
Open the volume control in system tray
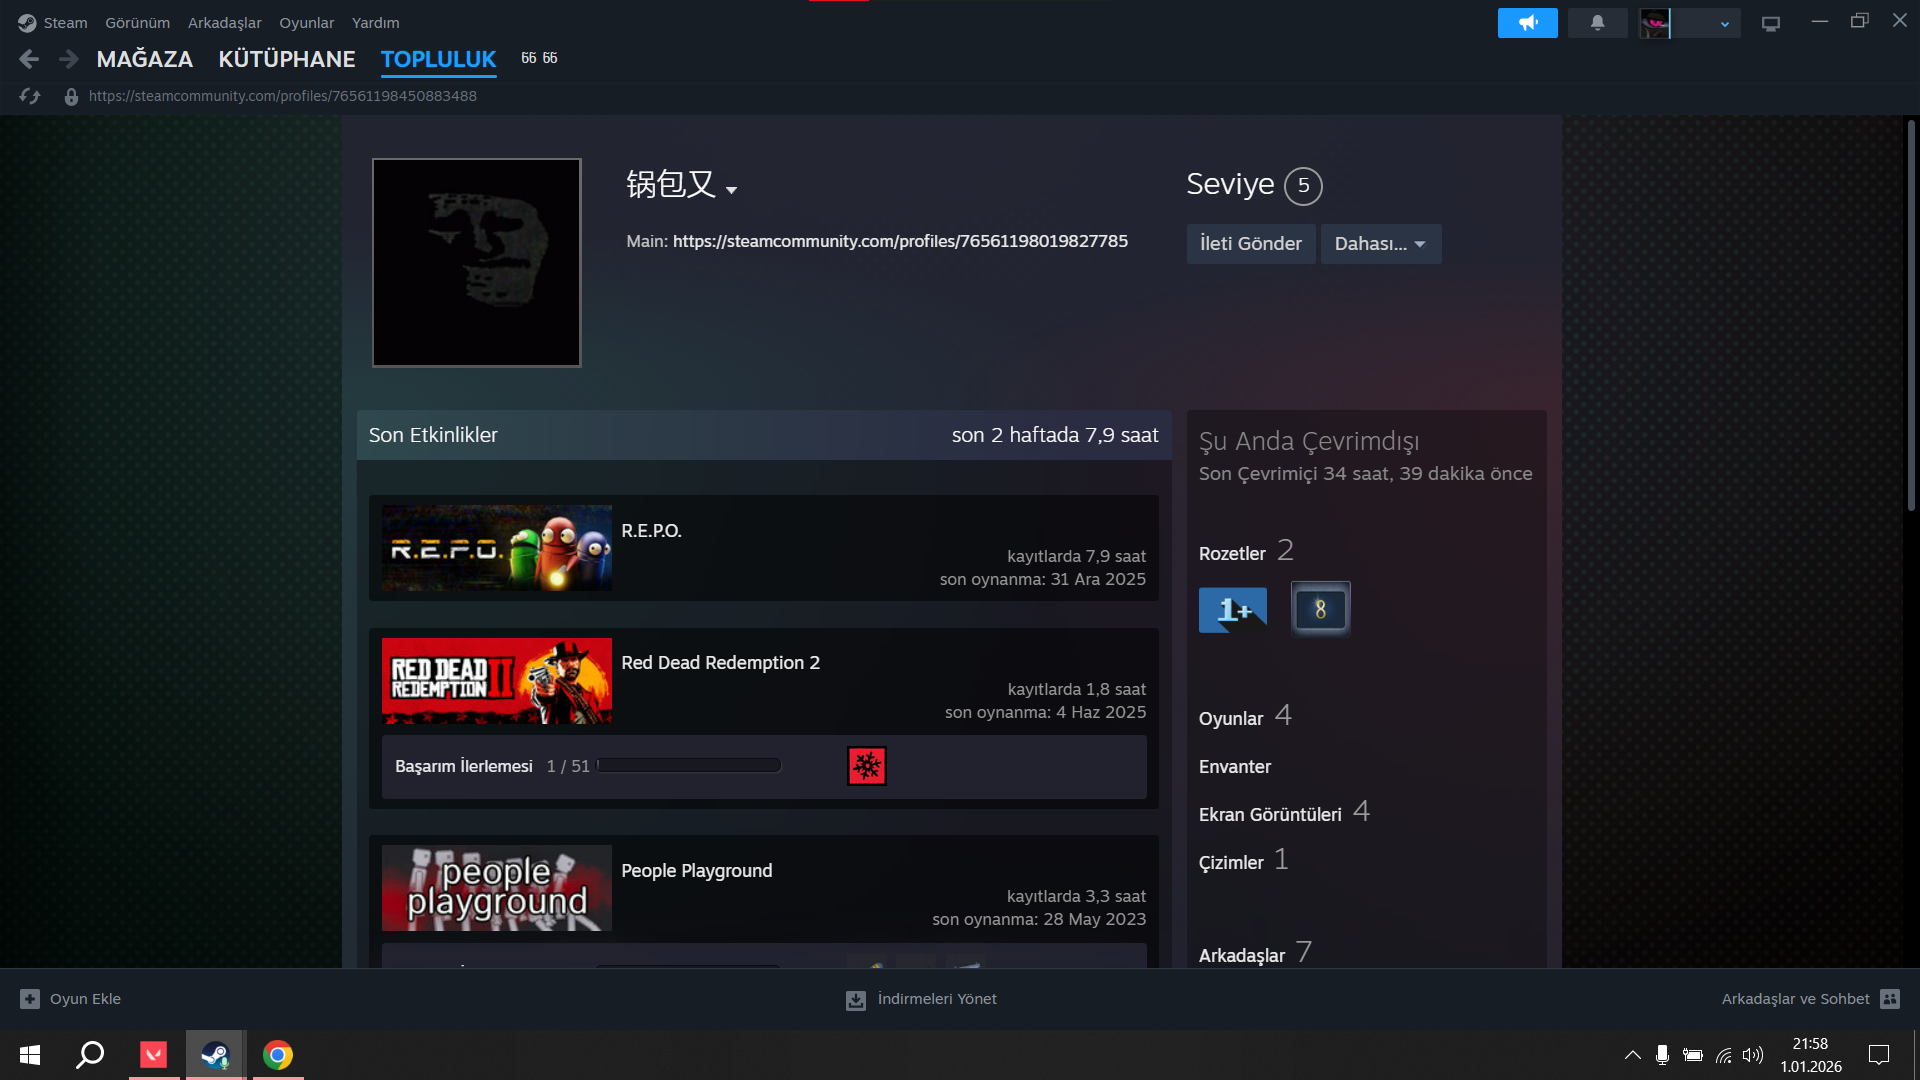pos(1753,1055)
